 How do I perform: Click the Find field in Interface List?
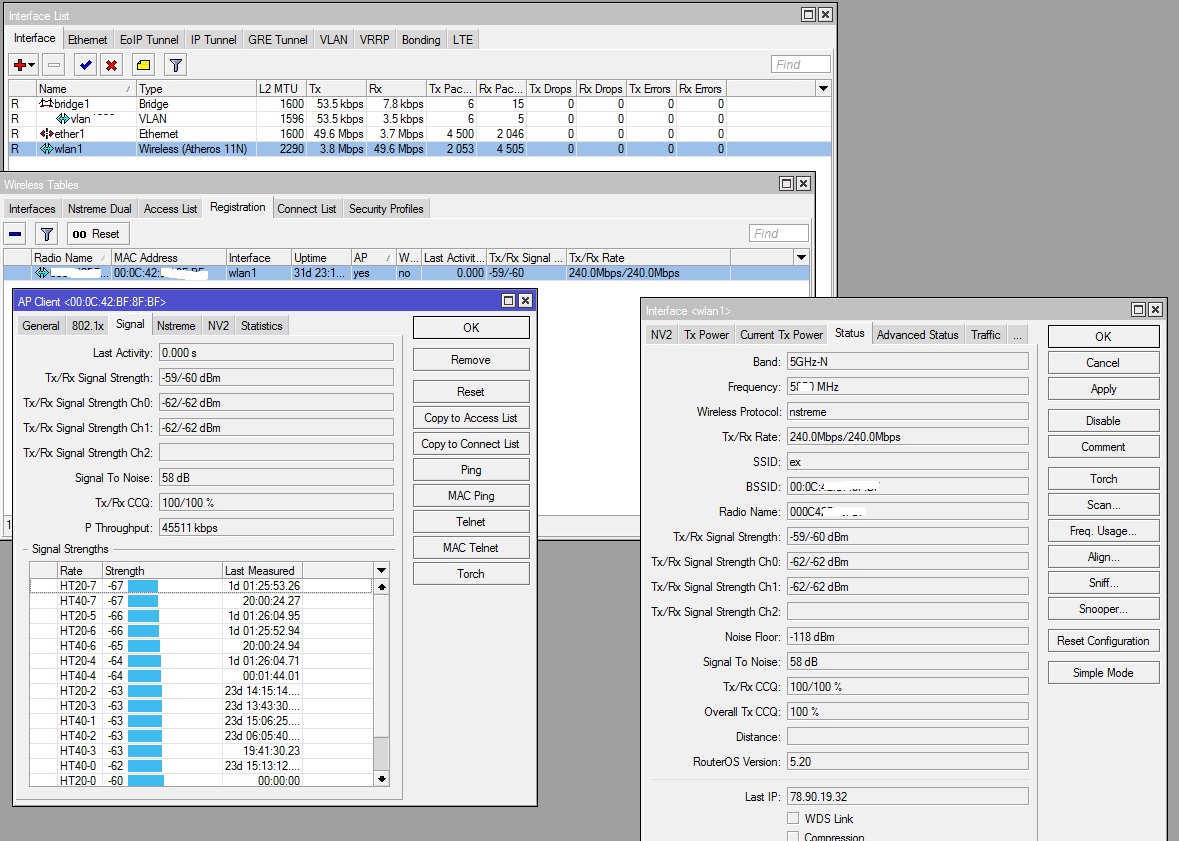pos(800,65)
